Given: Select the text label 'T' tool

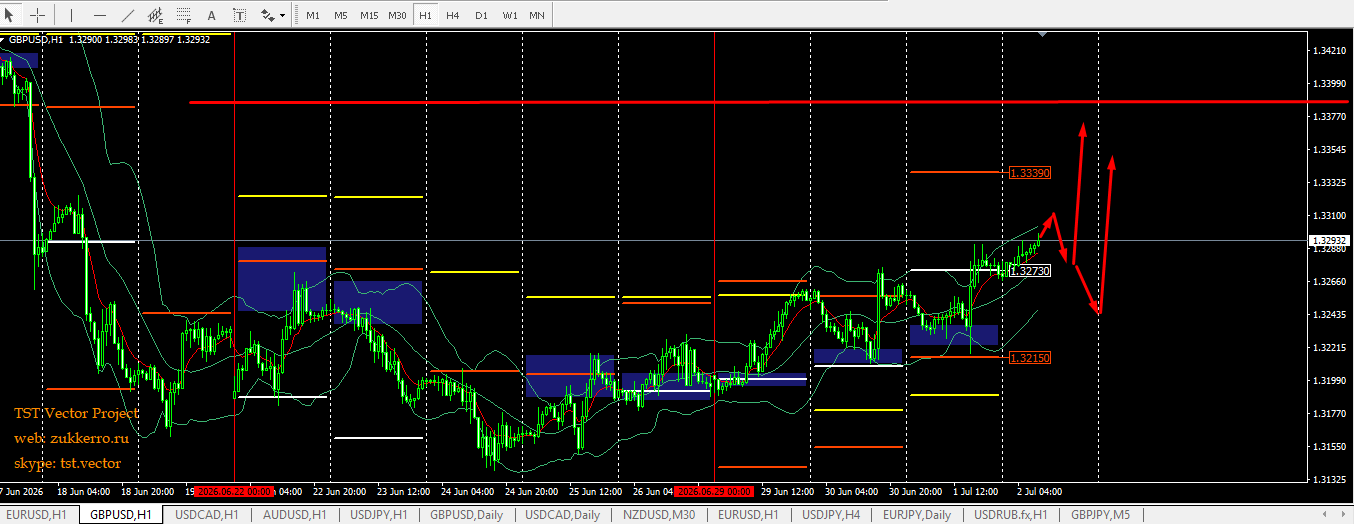Looking at the screenshot, I should (x=240, y=15).
